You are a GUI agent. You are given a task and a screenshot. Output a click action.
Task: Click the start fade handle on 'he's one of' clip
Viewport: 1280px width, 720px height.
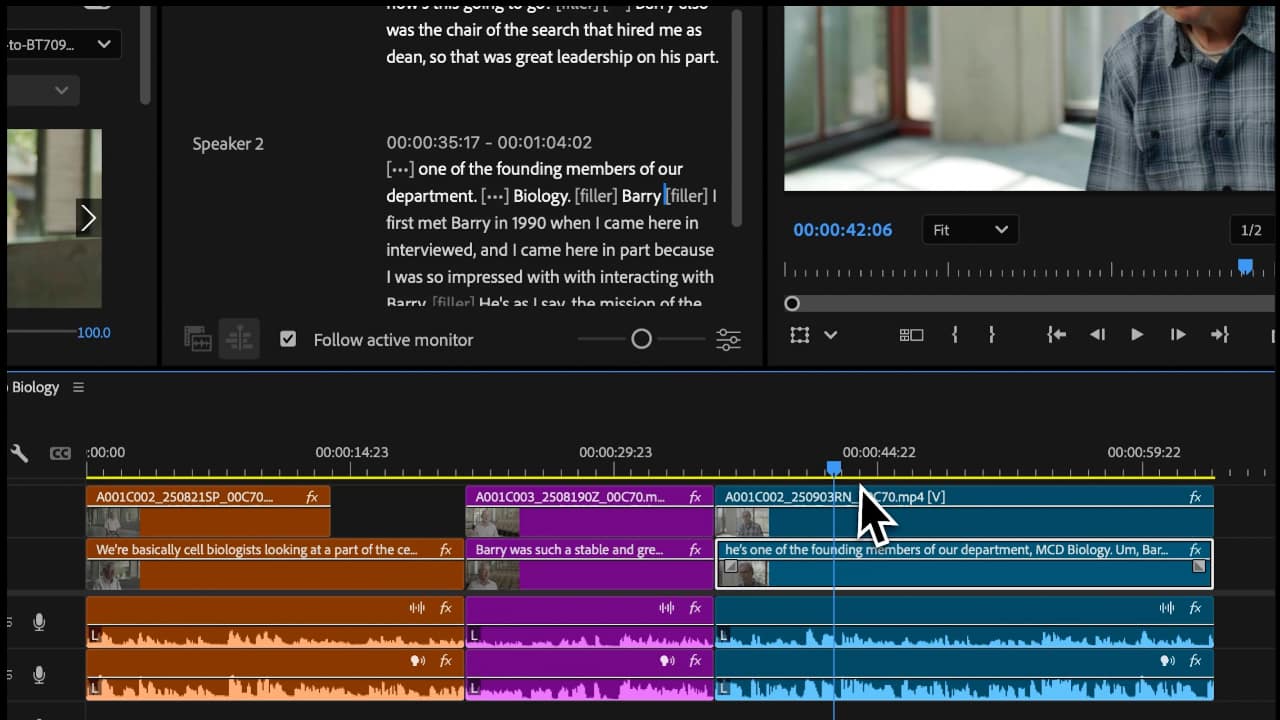tap(730, 566)
